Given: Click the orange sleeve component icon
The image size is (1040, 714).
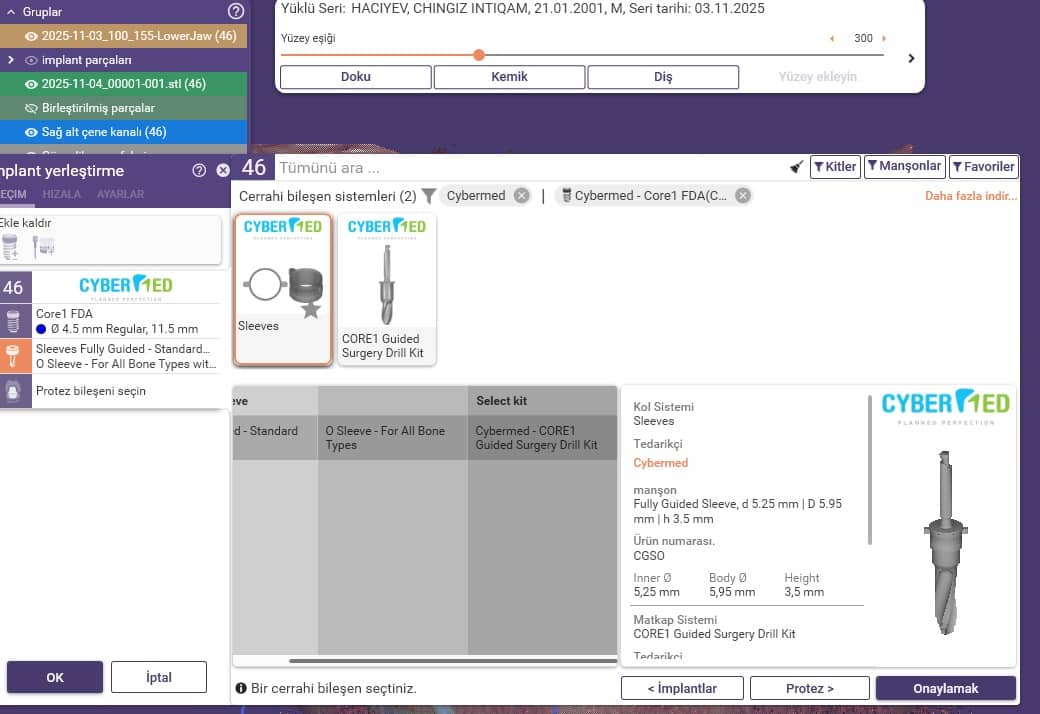Looking at the screenshot, I should tap(13, 356).
